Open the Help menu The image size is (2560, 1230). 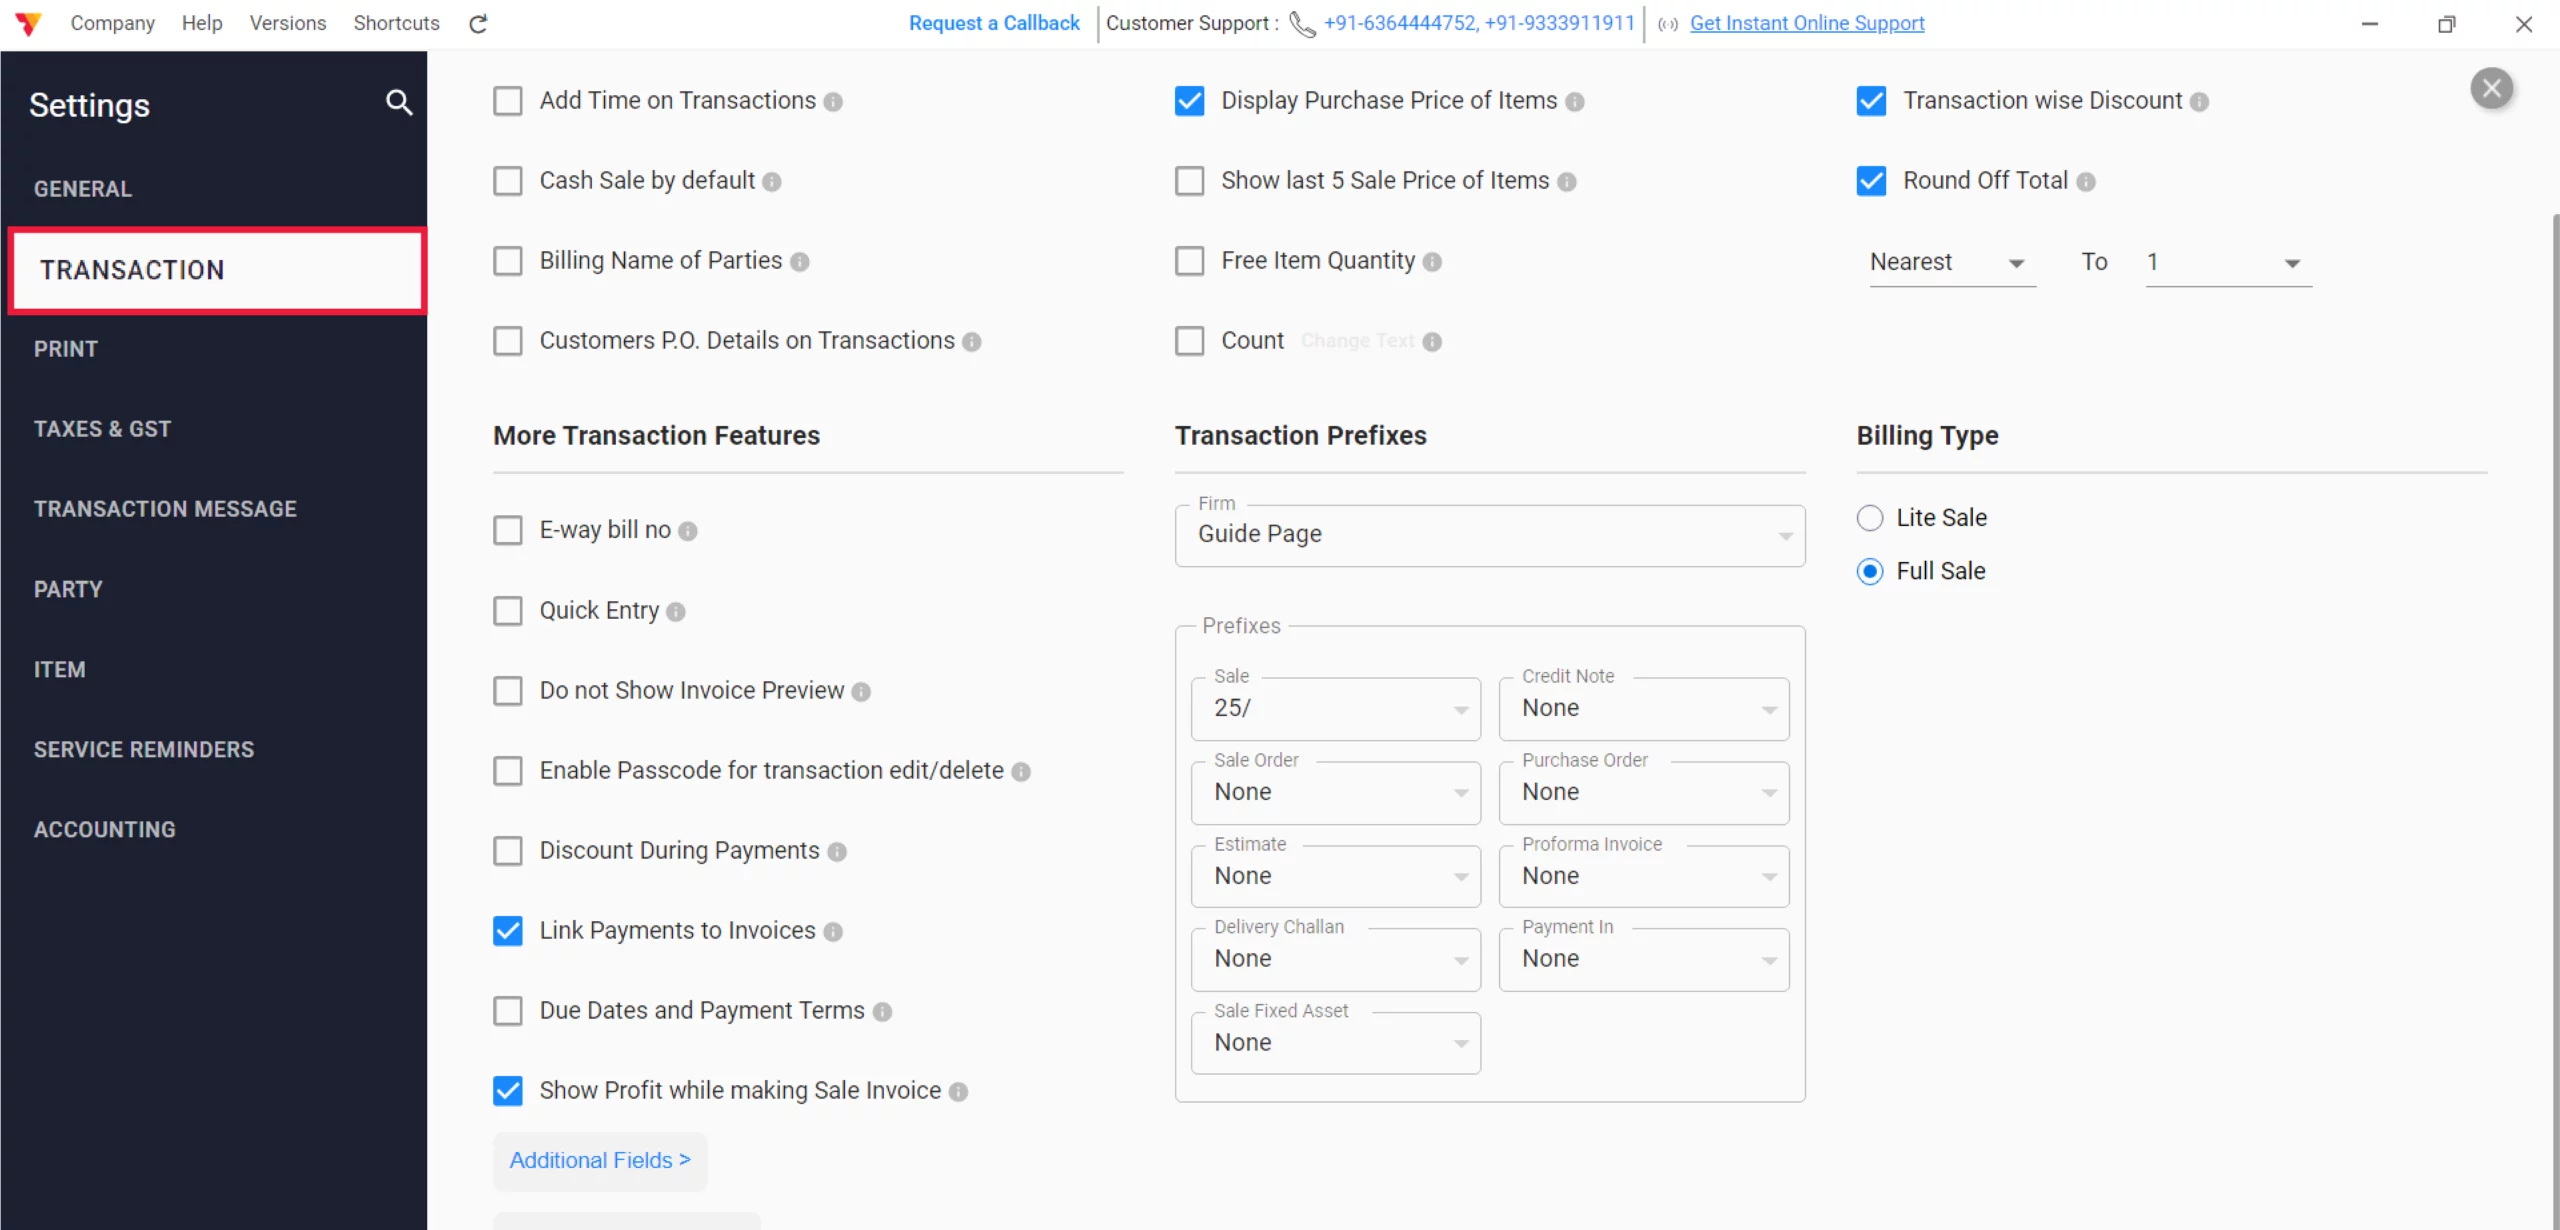[202, 23]
